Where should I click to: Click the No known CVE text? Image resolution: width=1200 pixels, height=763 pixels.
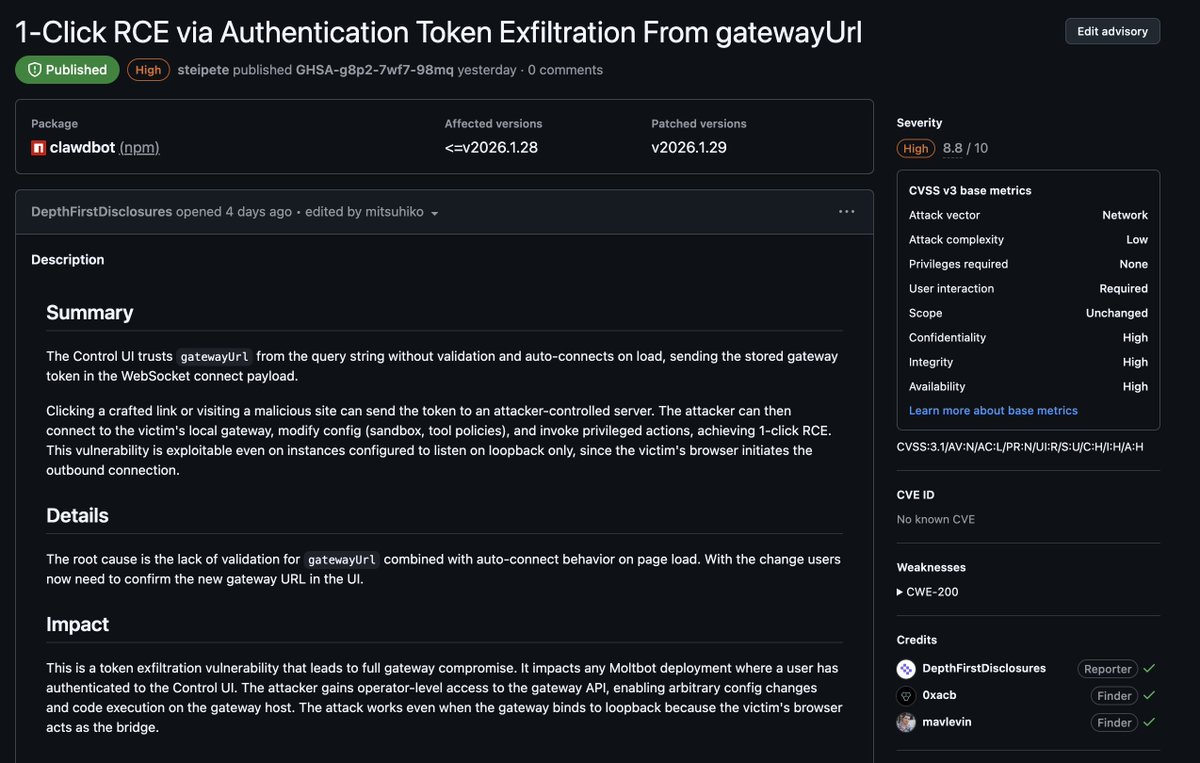(x=936, y=519)
